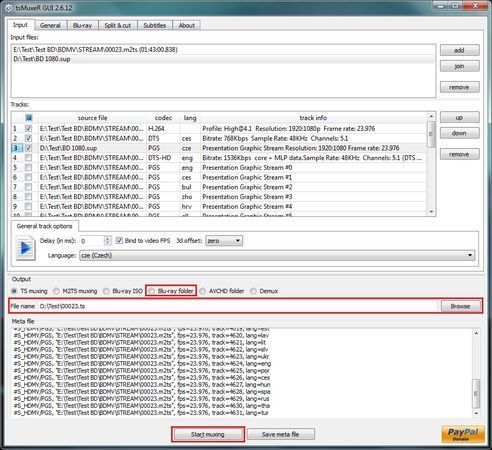Click the Start muxing button
492x450 pixels.
[x=208, y=434]
